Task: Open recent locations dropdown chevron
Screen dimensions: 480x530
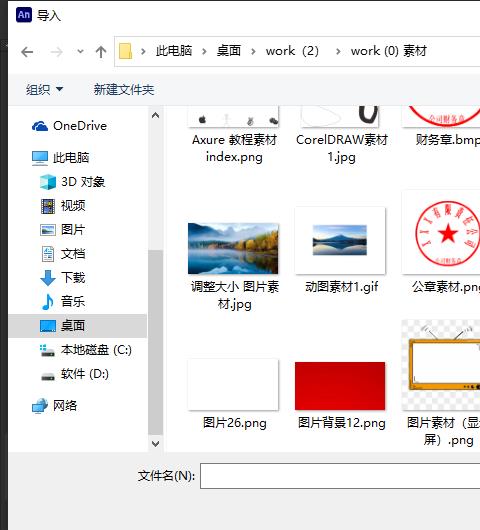Action: [x=80, y=52]
